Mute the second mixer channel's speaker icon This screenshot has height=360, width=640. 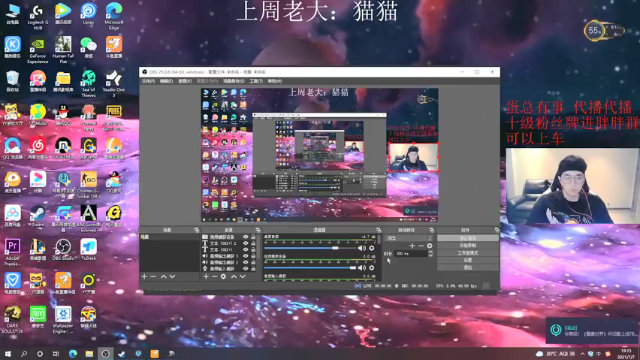coord(362,268)
